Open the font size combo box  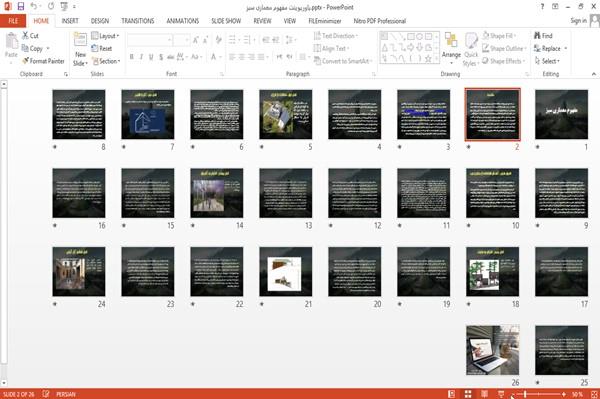pyautogui.click(x=181, y=40)
